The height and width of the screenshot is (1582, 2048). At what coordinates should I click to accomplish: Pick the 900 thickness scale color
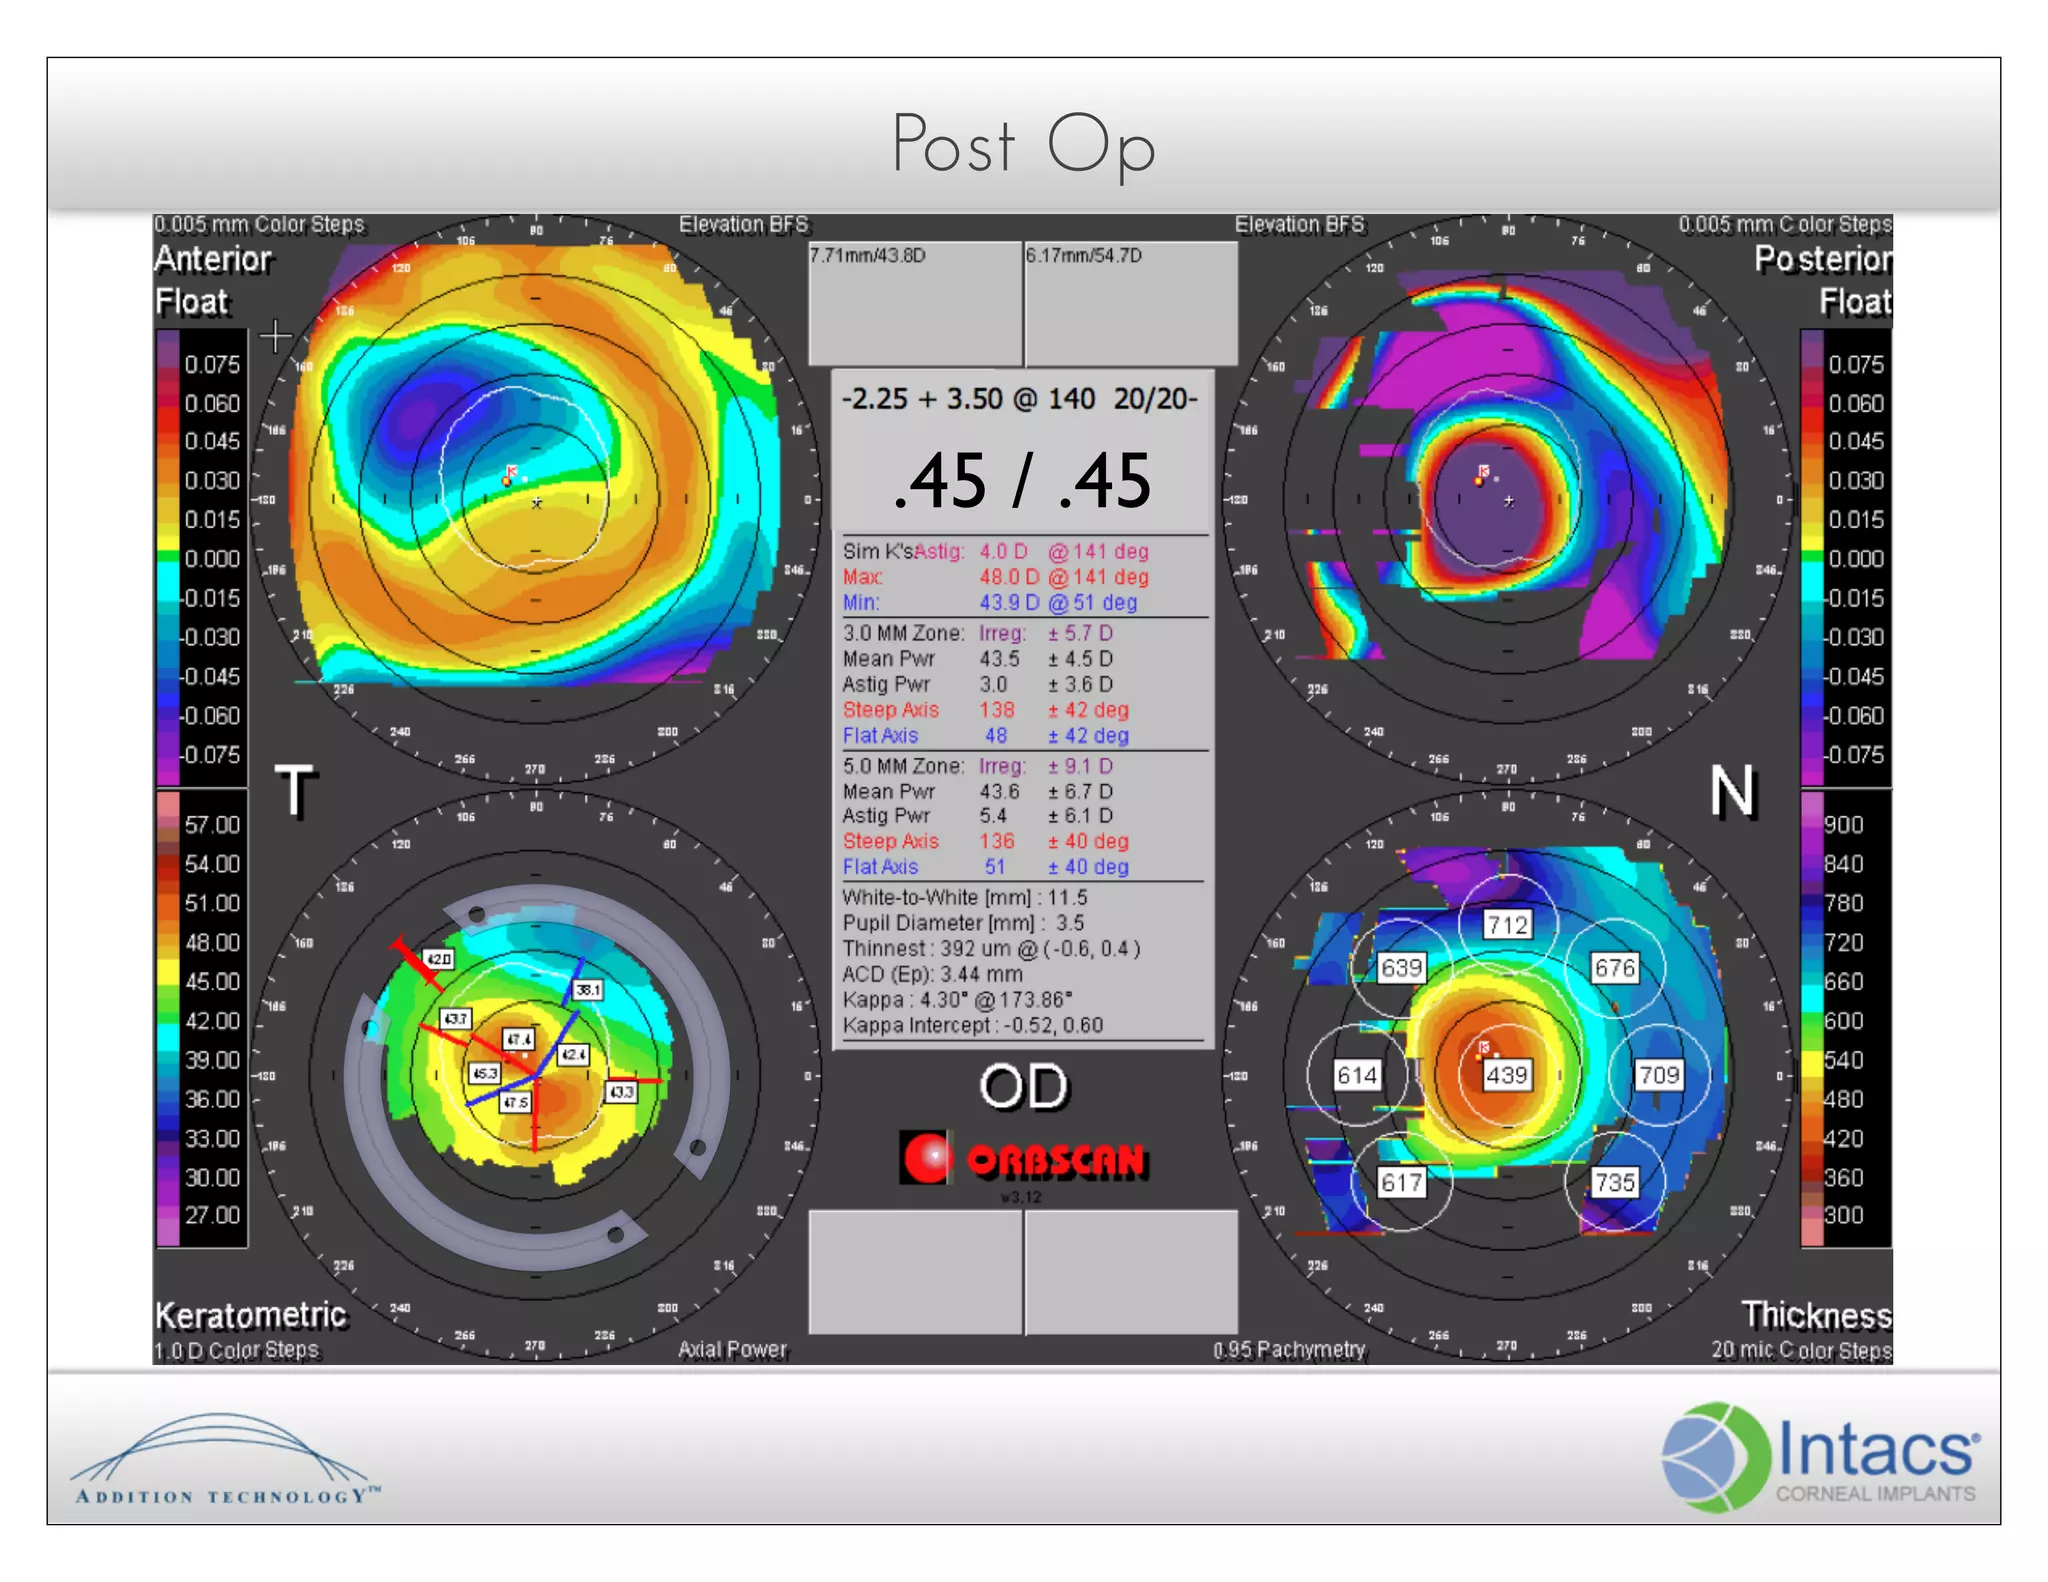(1811, 824)
